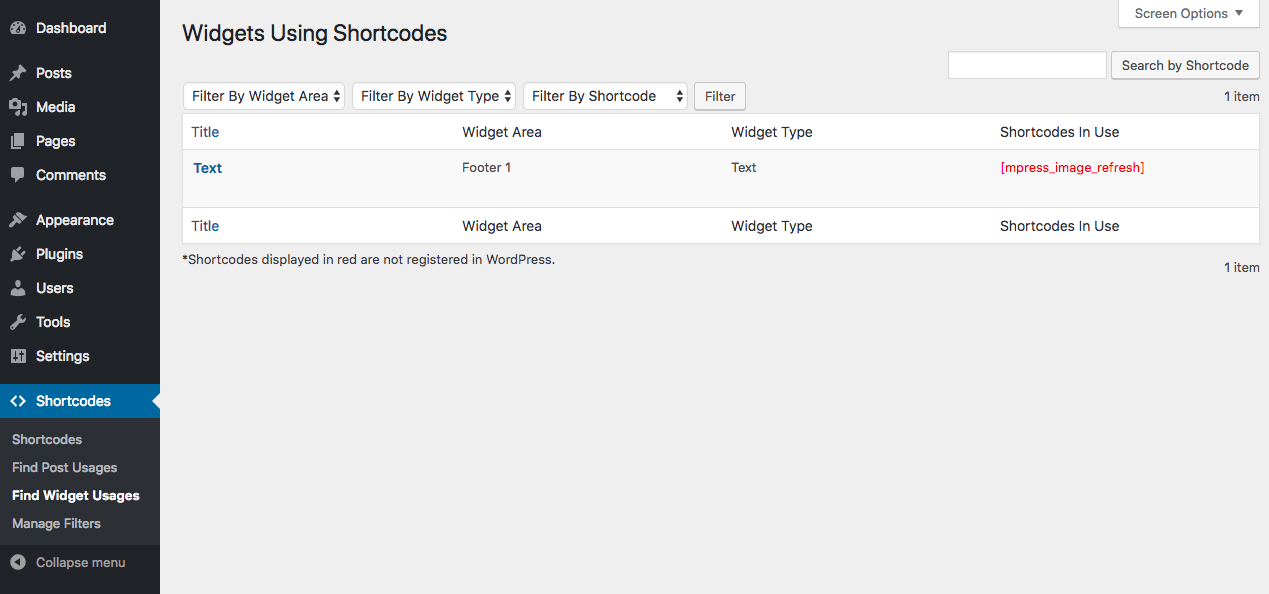Click the Dashboard gauge icon

coord(18,28)
